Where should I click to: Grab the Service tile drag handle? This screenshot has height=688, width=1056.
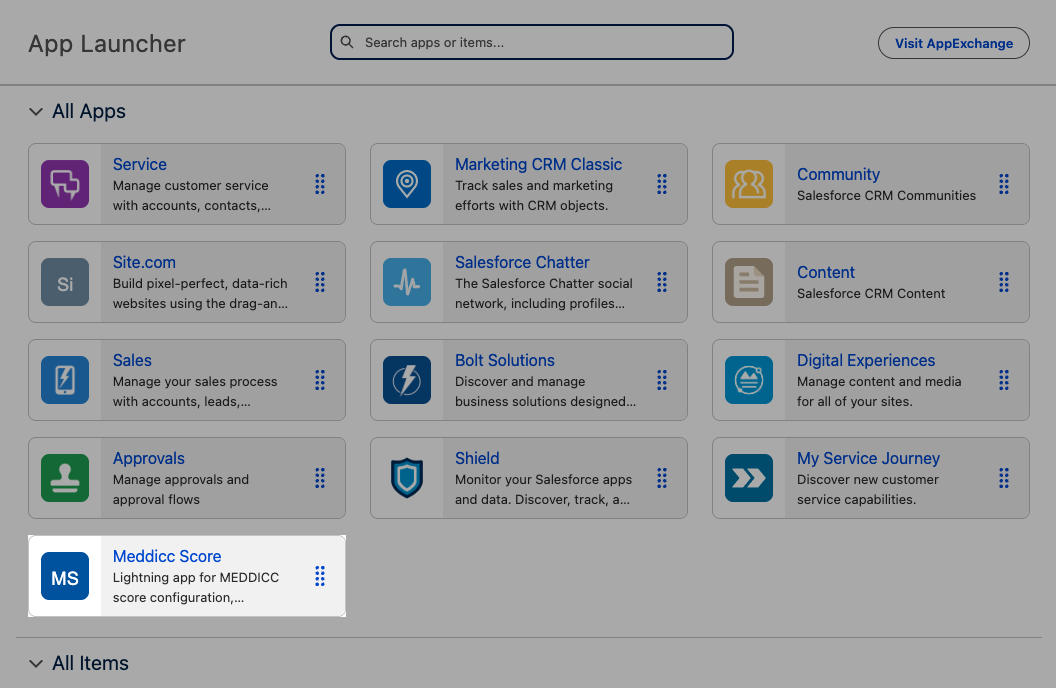tap(320, 184)
